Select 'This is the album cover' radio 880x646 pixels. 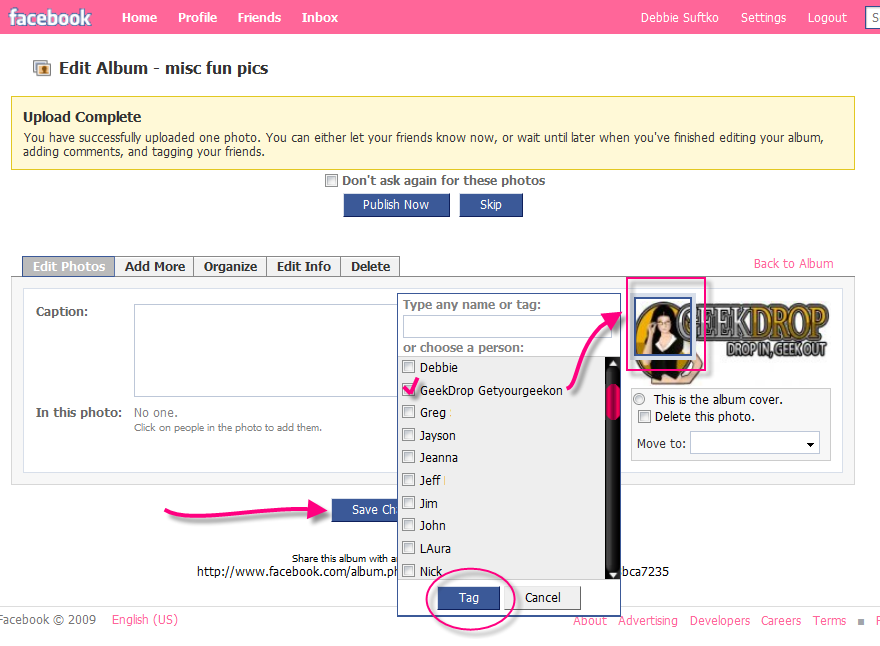pyautogui.click(x=639, y=399)
